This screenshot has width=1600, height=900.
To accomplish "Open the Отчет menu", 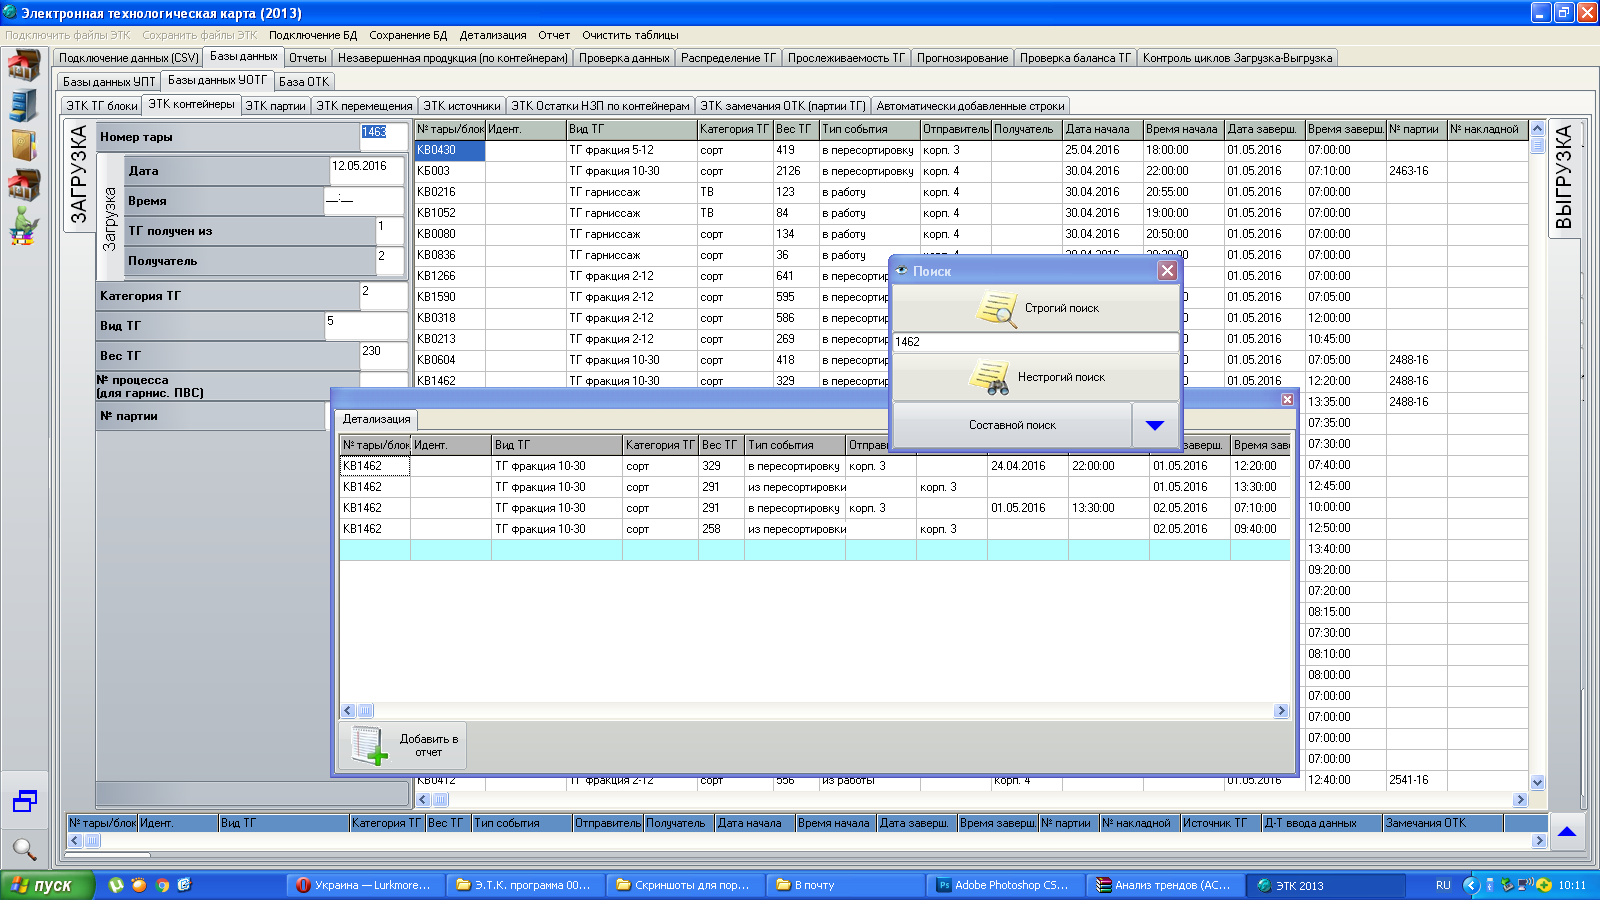I will pyautogui.click(x=554, y=35).
